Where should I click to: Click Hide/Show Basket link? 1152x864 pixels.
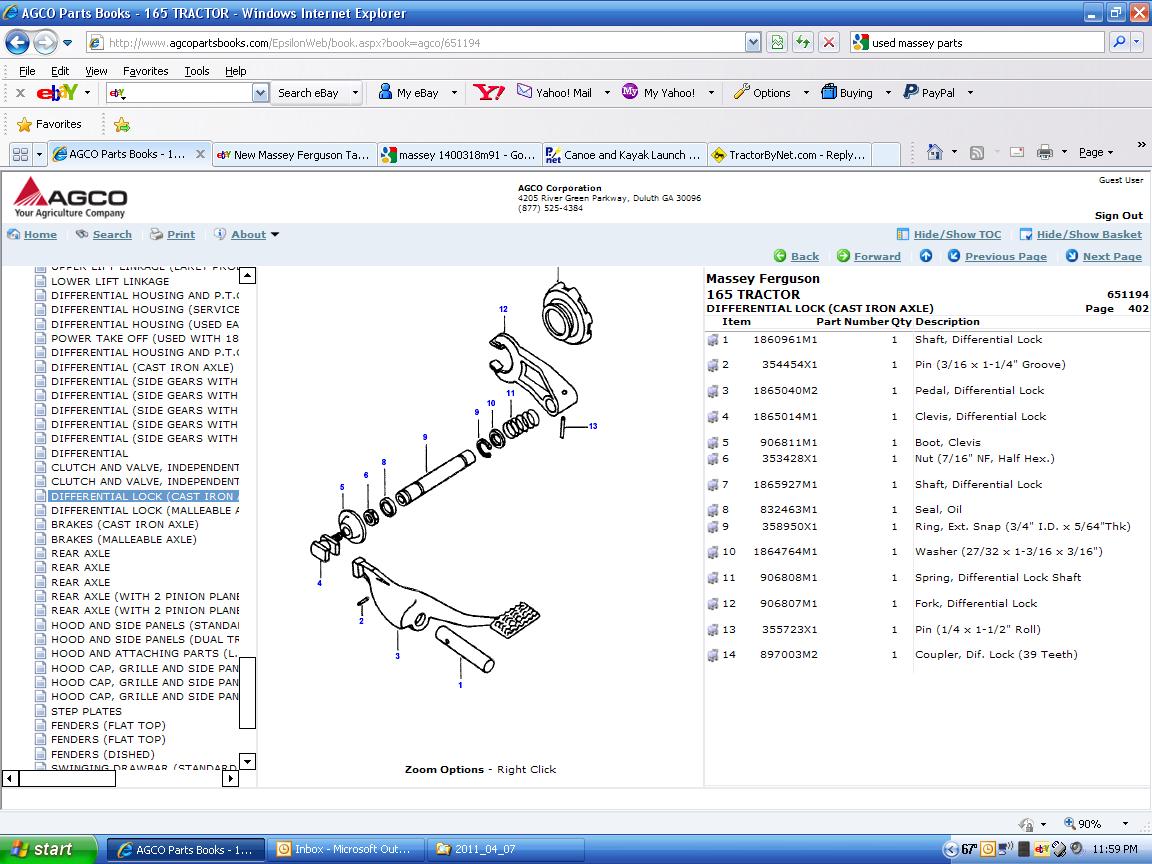pos(1089,234)
